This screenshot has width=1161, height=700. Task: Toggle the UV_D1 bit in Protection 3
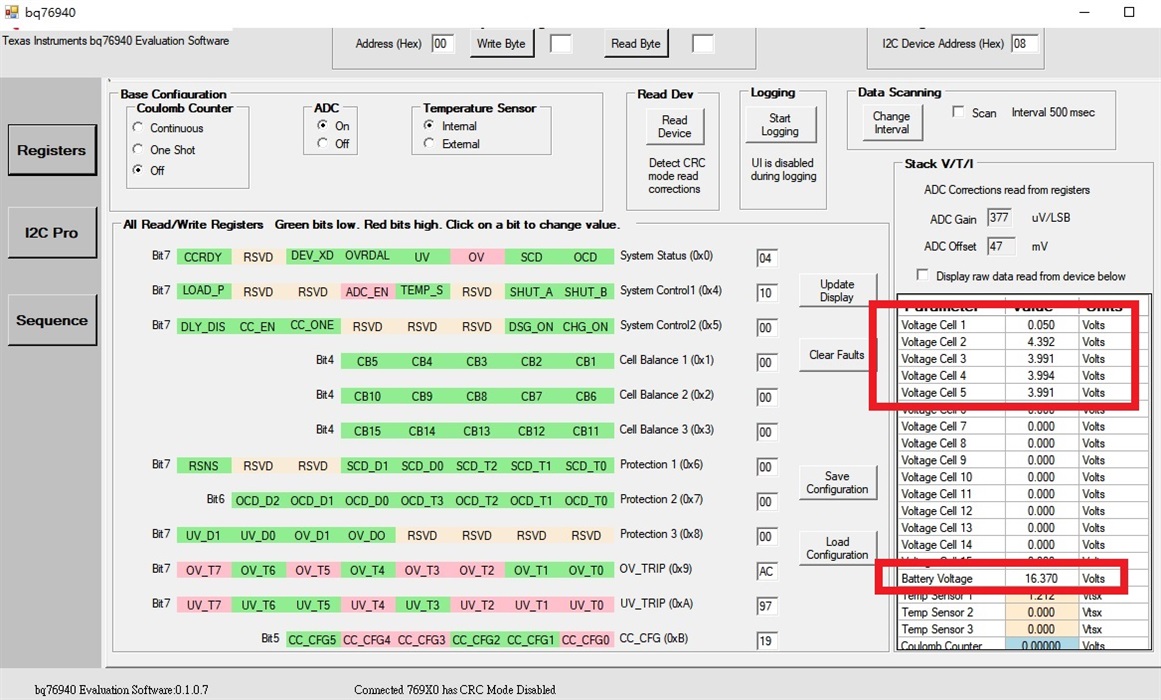click(x=203, y=535)
